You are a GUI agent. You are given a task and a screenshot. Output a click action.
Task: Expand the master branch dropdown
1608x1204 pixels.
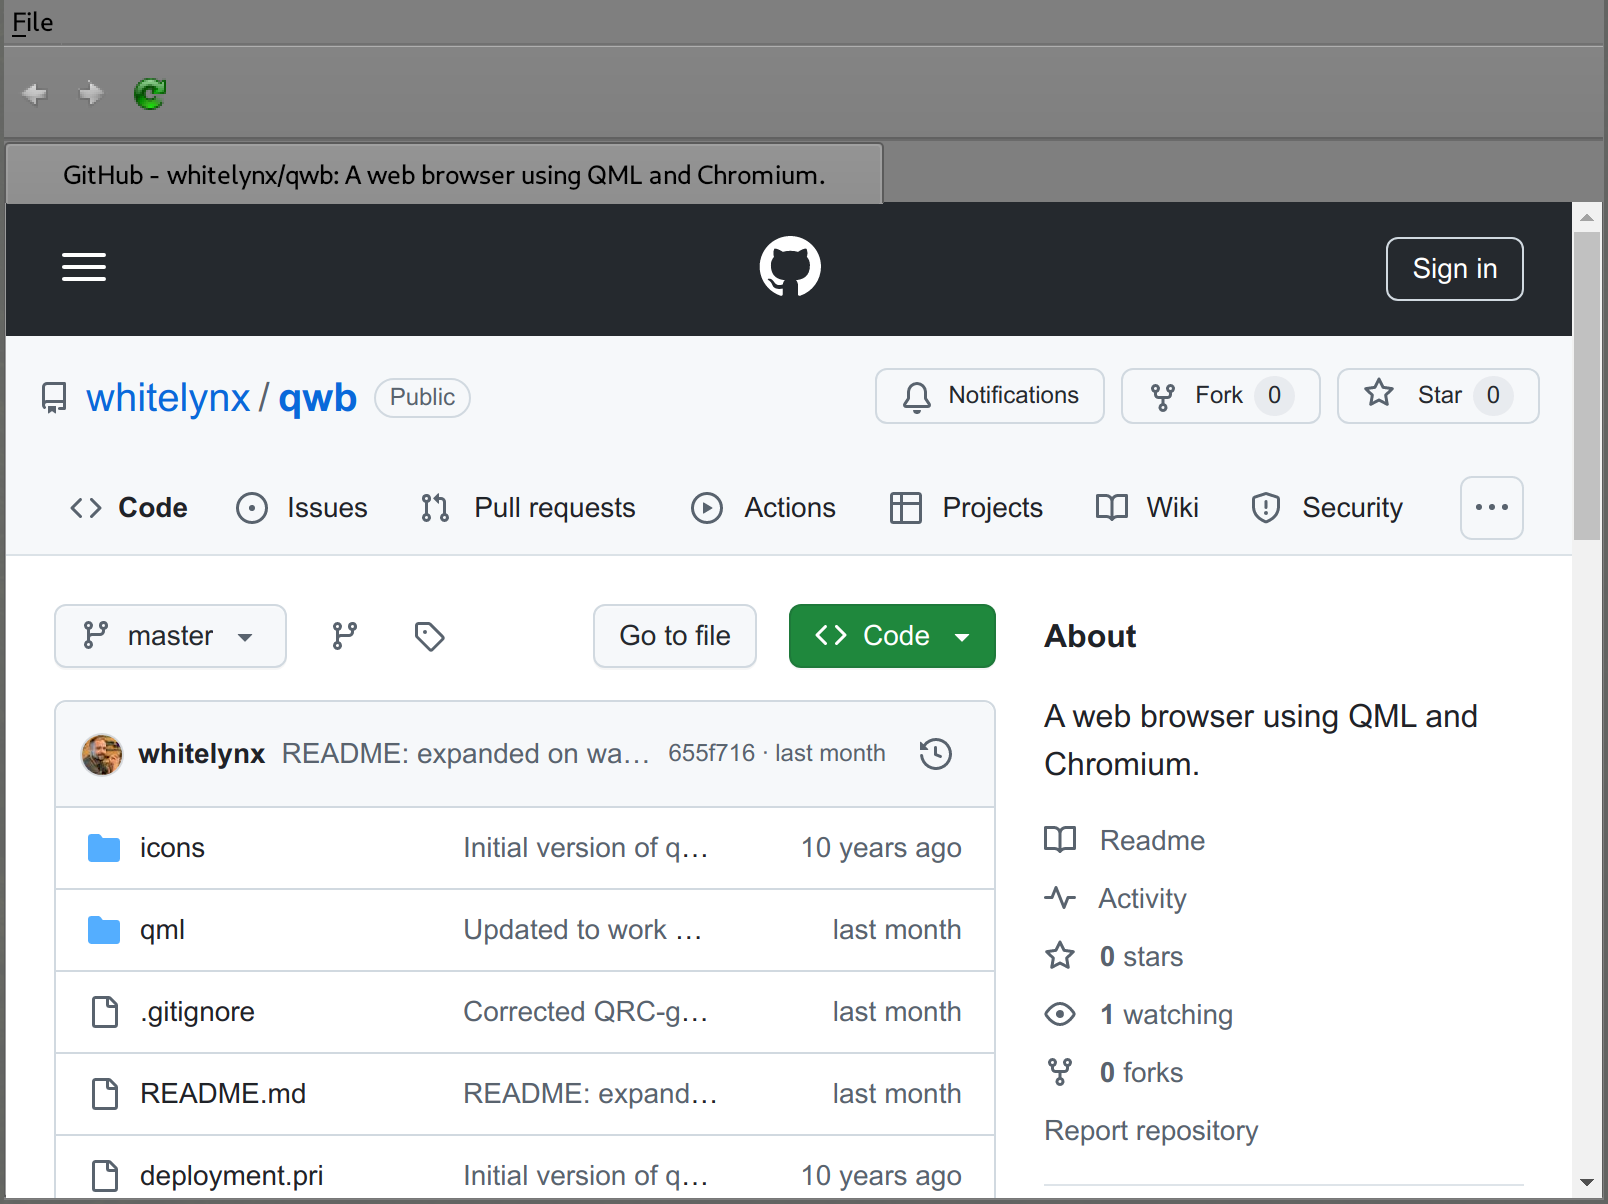point(170,636)
